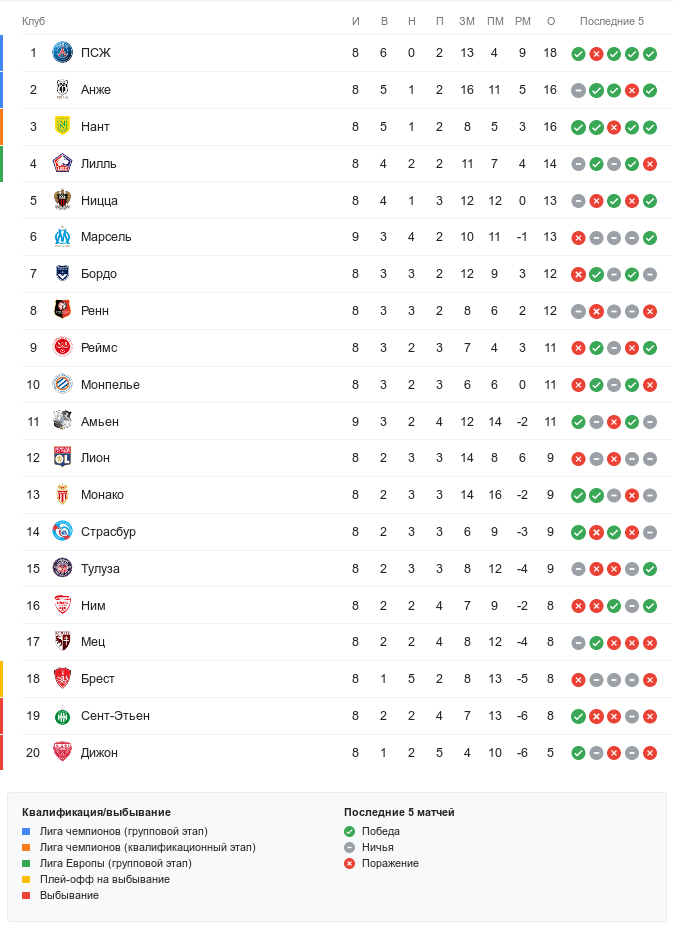Click the Nantes yellow club crest
673x928 pixels.
coord(63,127)
